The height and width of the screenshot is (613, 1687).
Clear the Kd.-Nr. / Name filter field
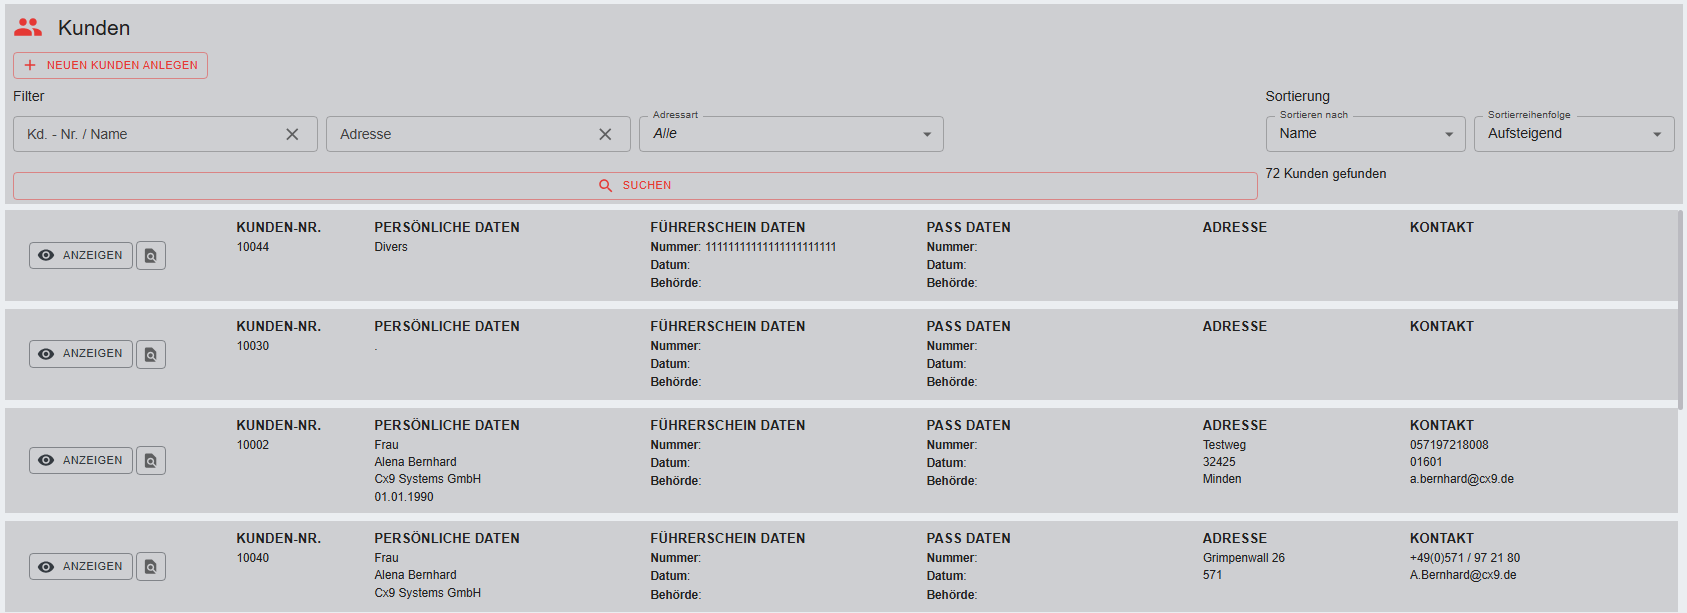click(x=292, y=134)
